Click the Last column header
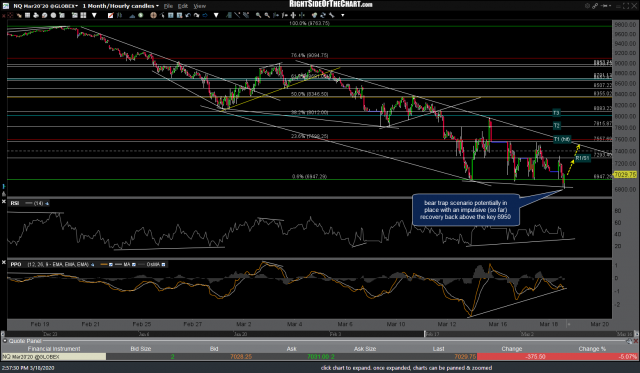The image size is (640, 373). 438,349
